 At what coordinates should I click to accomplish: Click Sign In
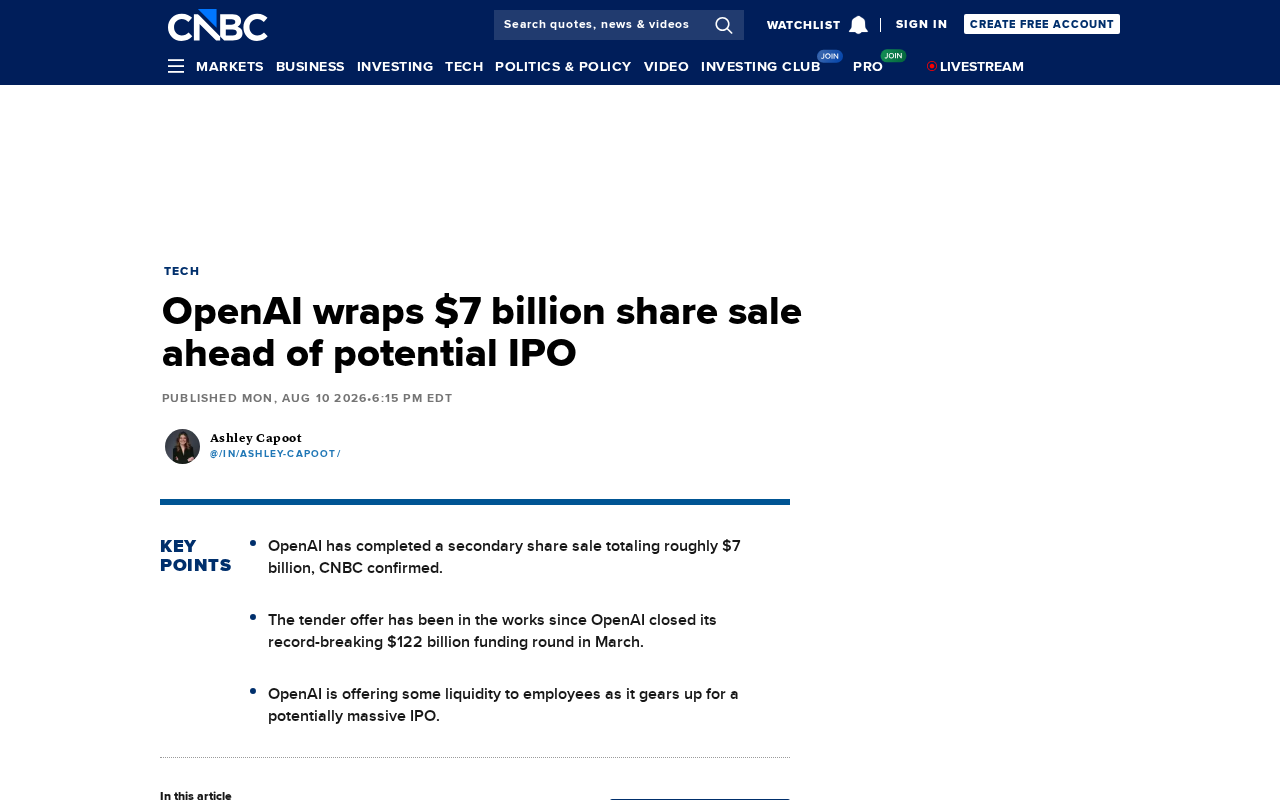click(921, 24)
